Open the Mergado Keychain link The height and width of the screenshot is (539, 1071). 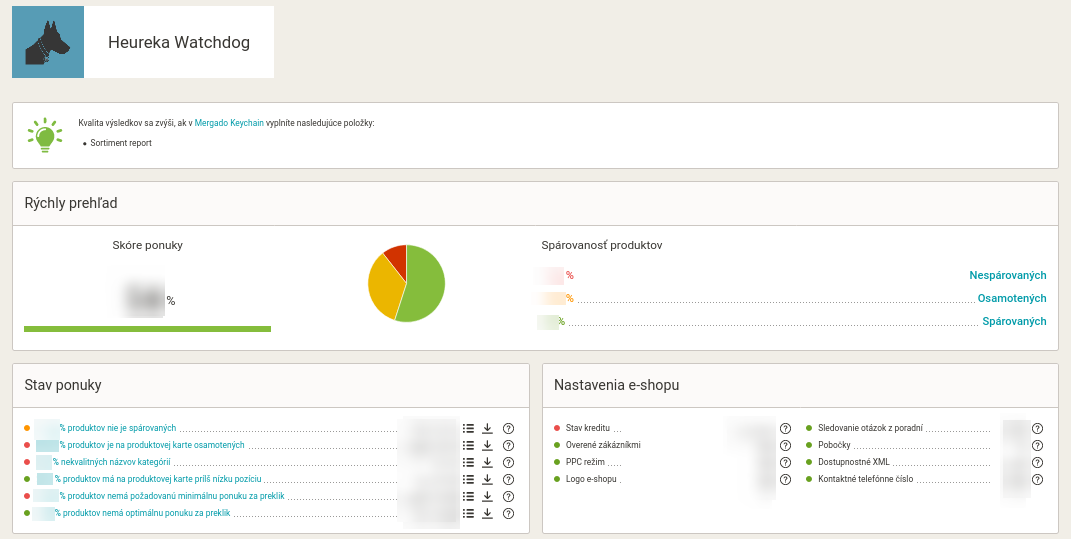[x=229, y=123]
